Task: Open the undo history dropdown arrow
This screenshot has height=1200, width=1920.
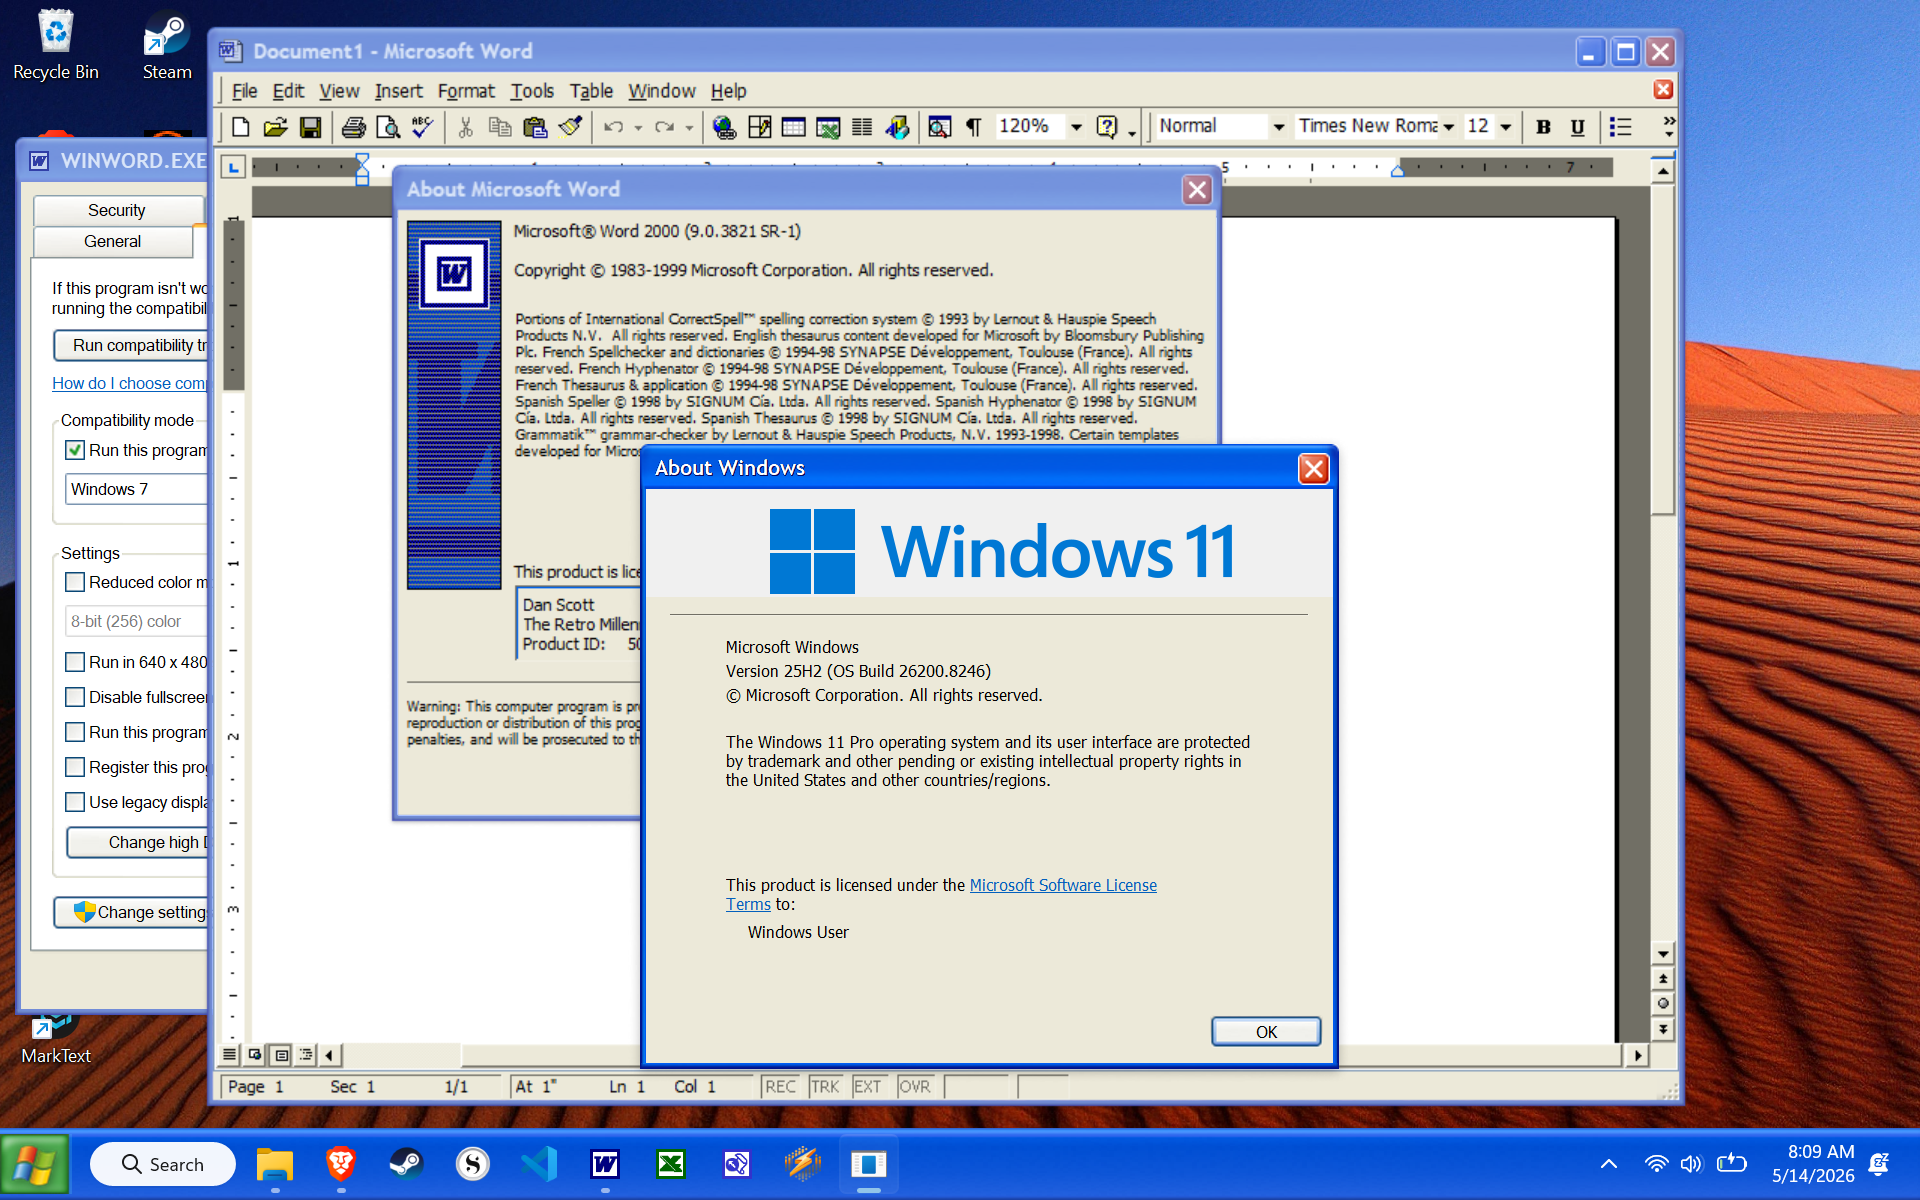Action: tap(638, 127)
